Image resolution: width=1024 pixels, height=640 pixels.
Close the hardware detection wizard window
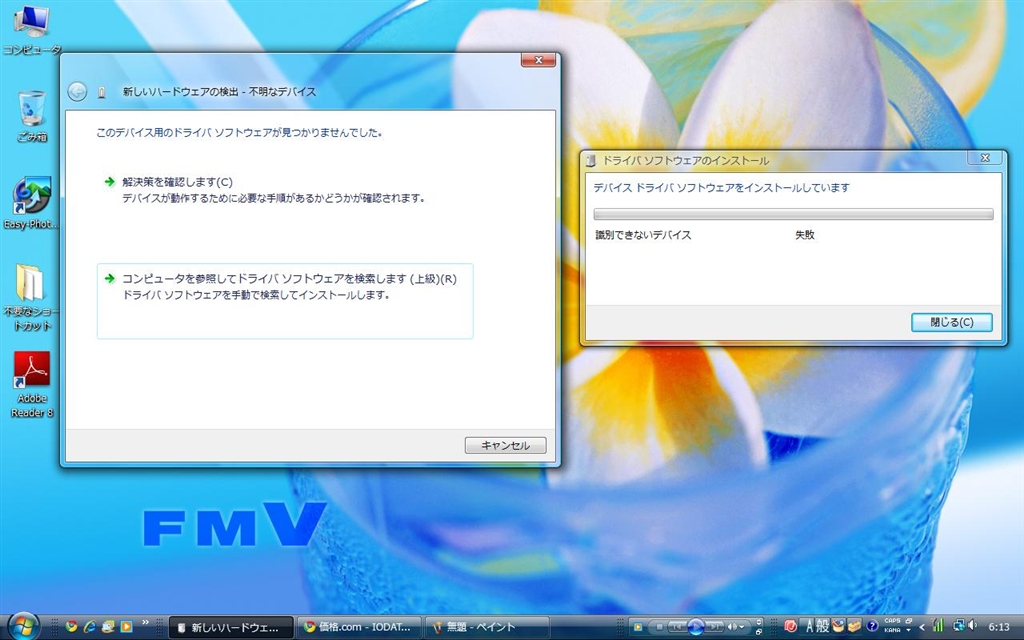538,60
